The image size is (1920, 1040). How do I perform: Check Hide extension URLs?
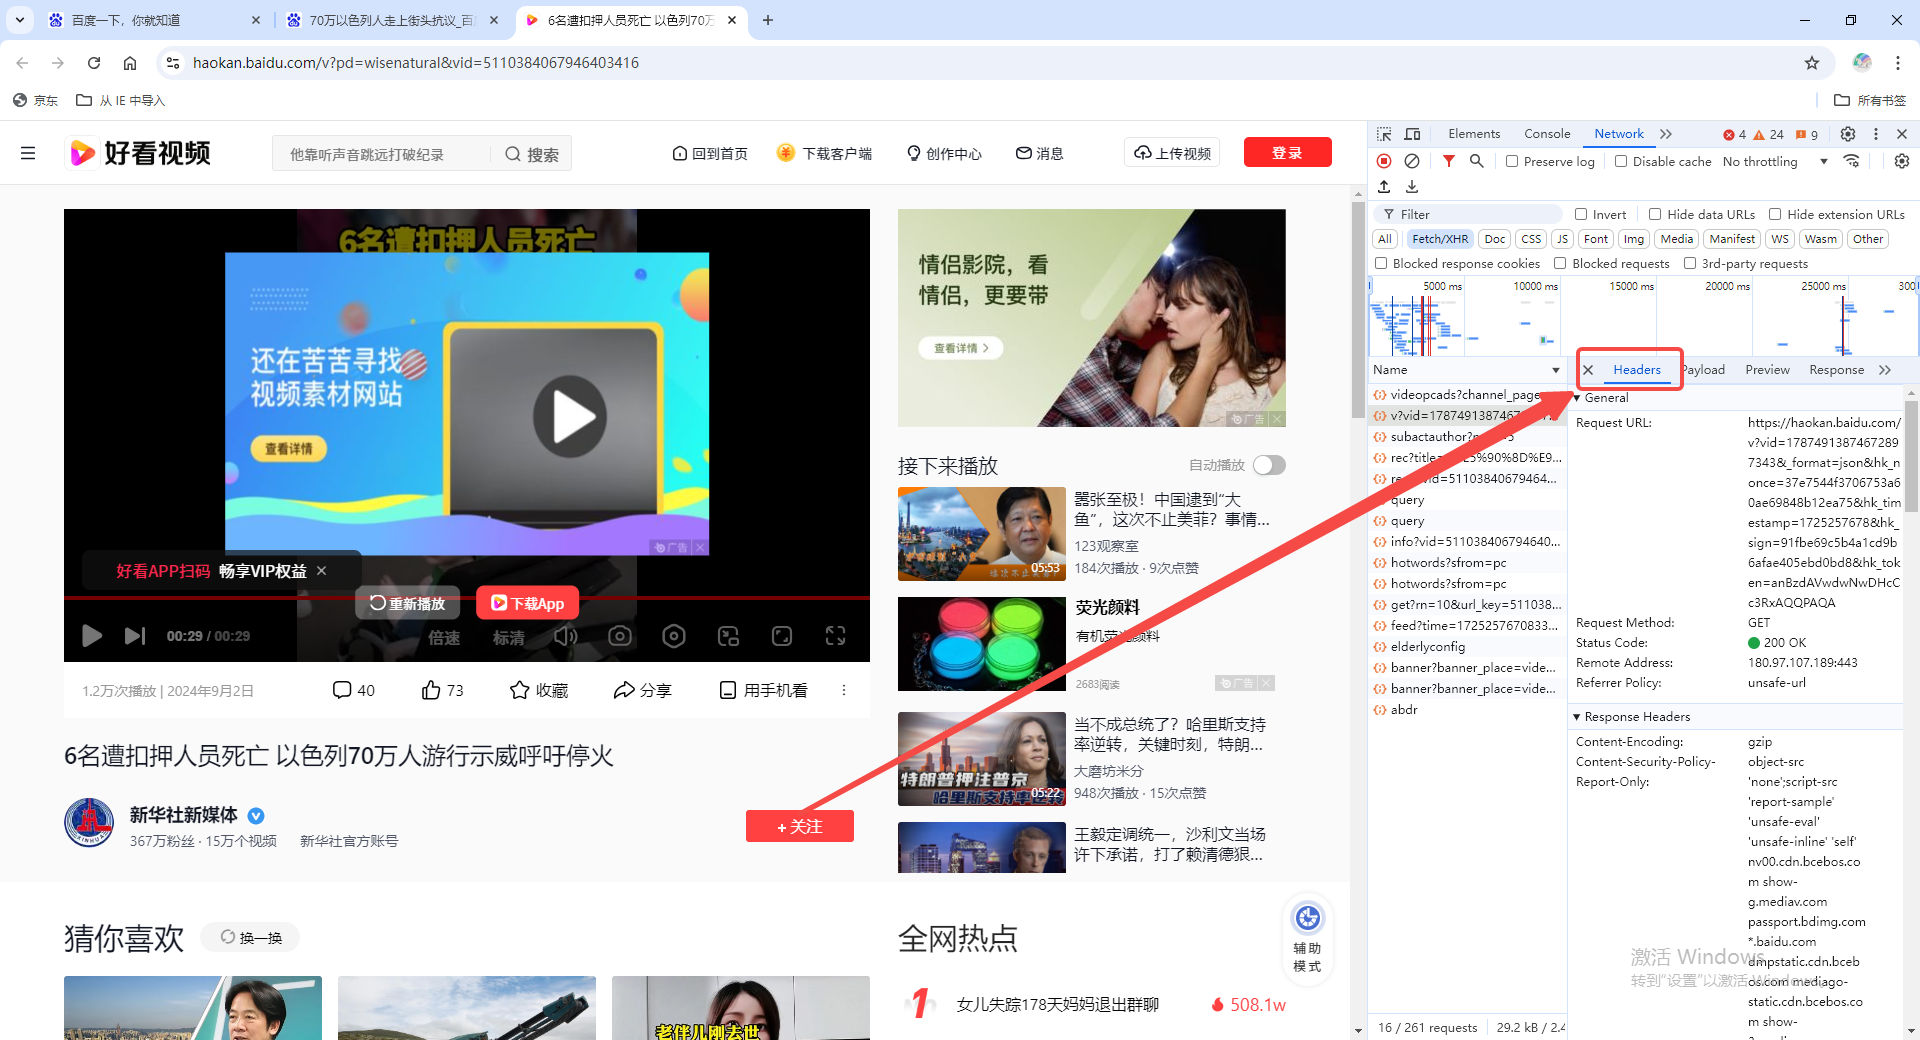(x=1775, y=214)
